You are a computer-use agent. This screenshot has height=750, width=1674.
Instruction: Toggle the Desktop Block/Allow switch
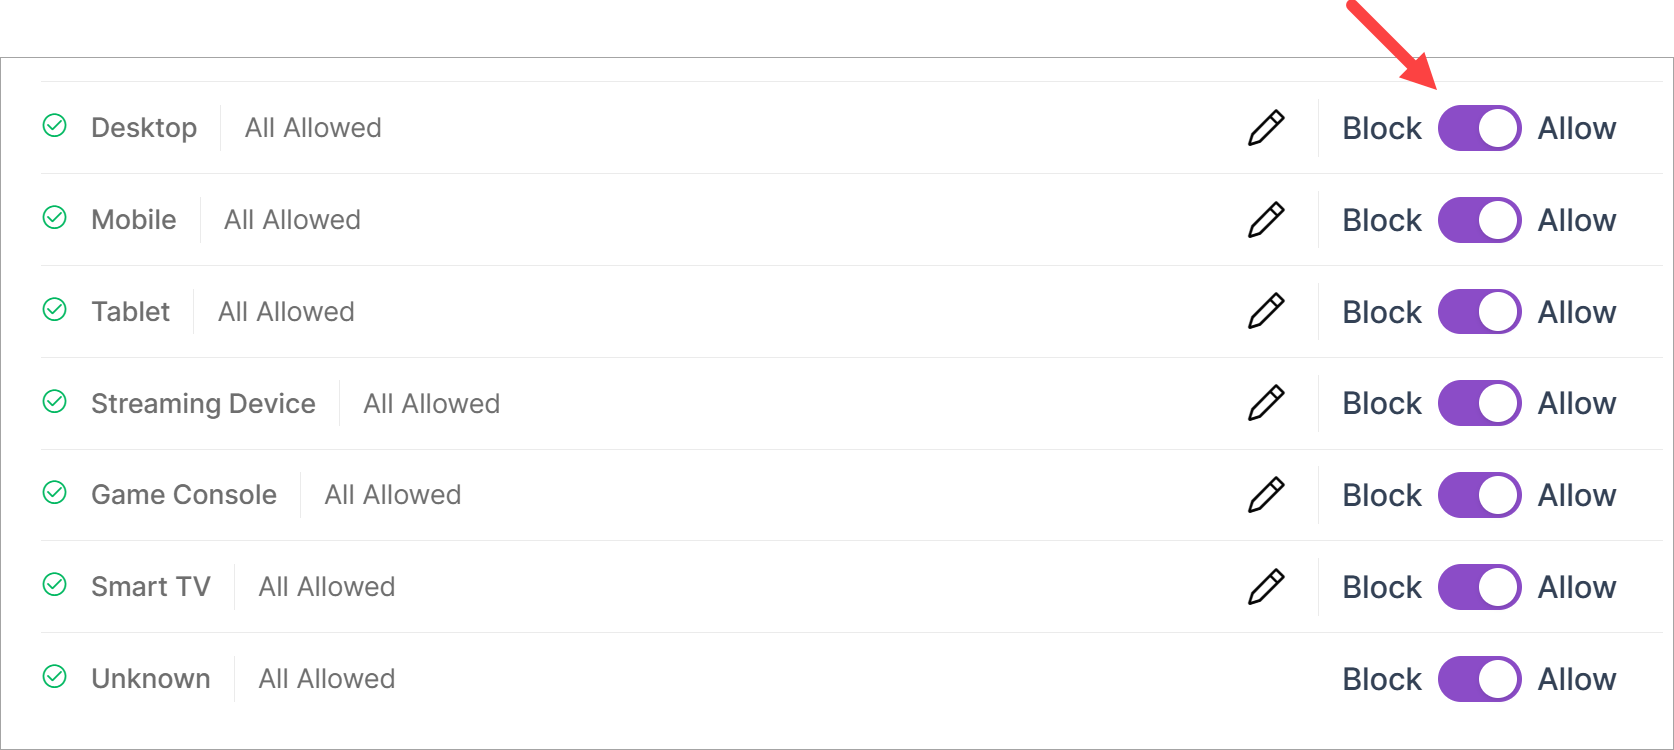pos(1479,128)
